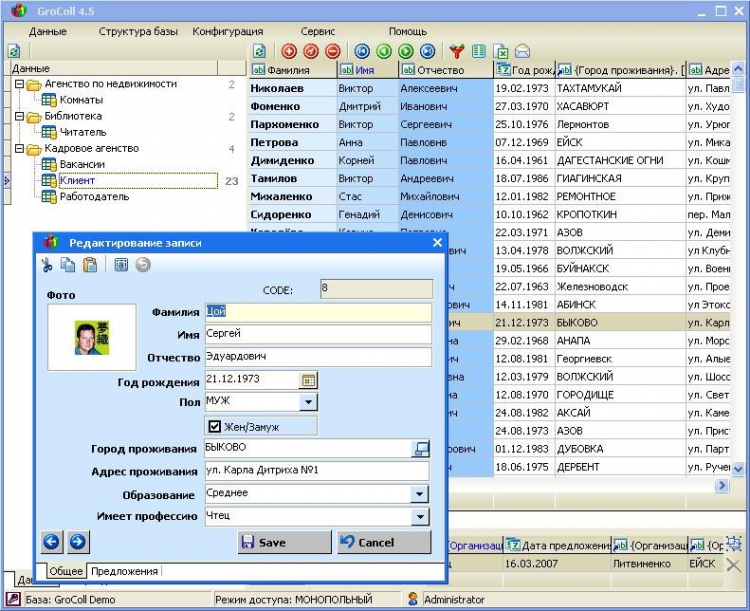This screenshot has height=611, width=750.
Task: Collapse the Библиотека tree node
Action: point(19,116)
